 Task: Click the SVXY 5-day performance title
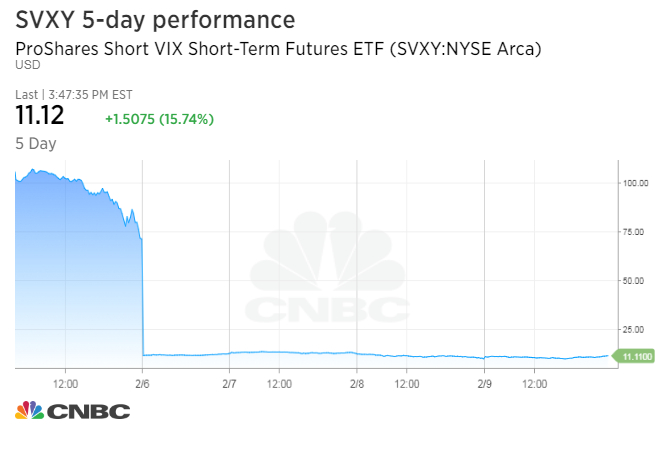point(155,20)
